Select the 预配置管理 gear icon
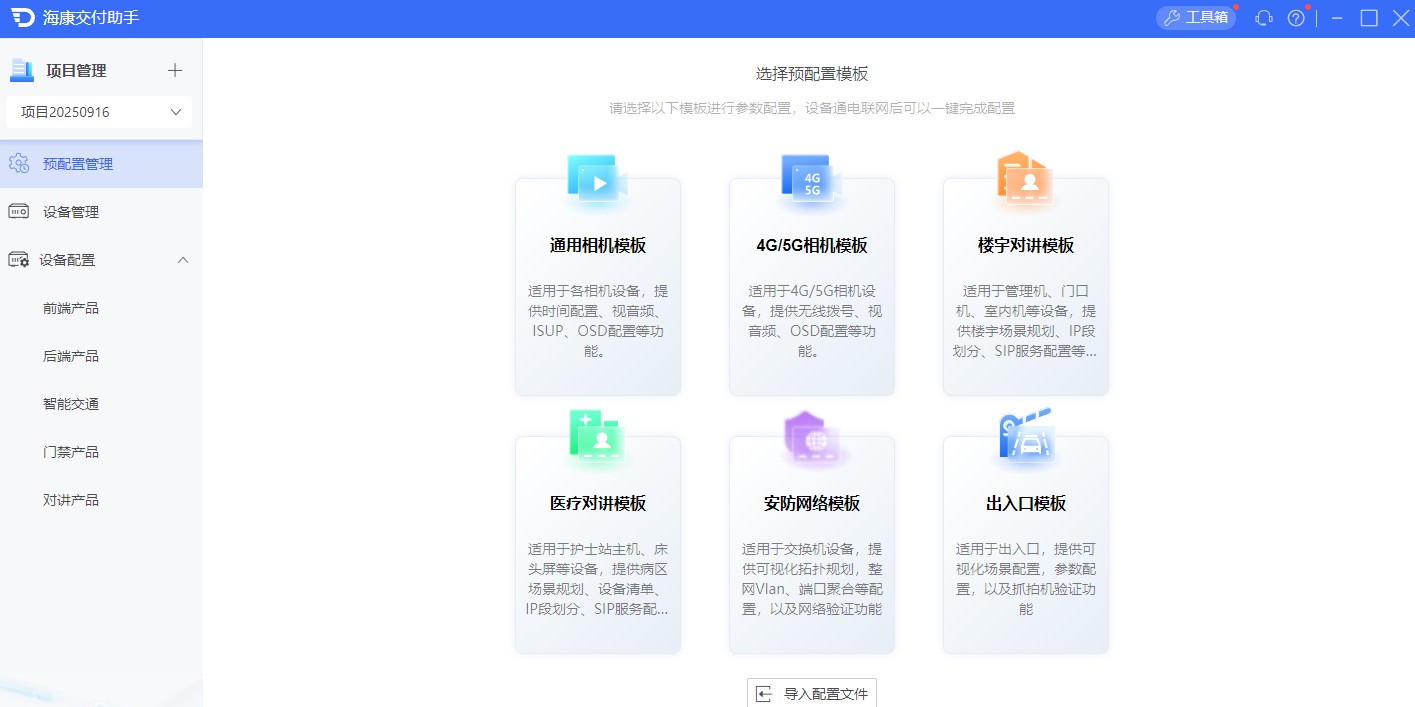This screenshot has width=1415, height=707. tap(18, 162)
